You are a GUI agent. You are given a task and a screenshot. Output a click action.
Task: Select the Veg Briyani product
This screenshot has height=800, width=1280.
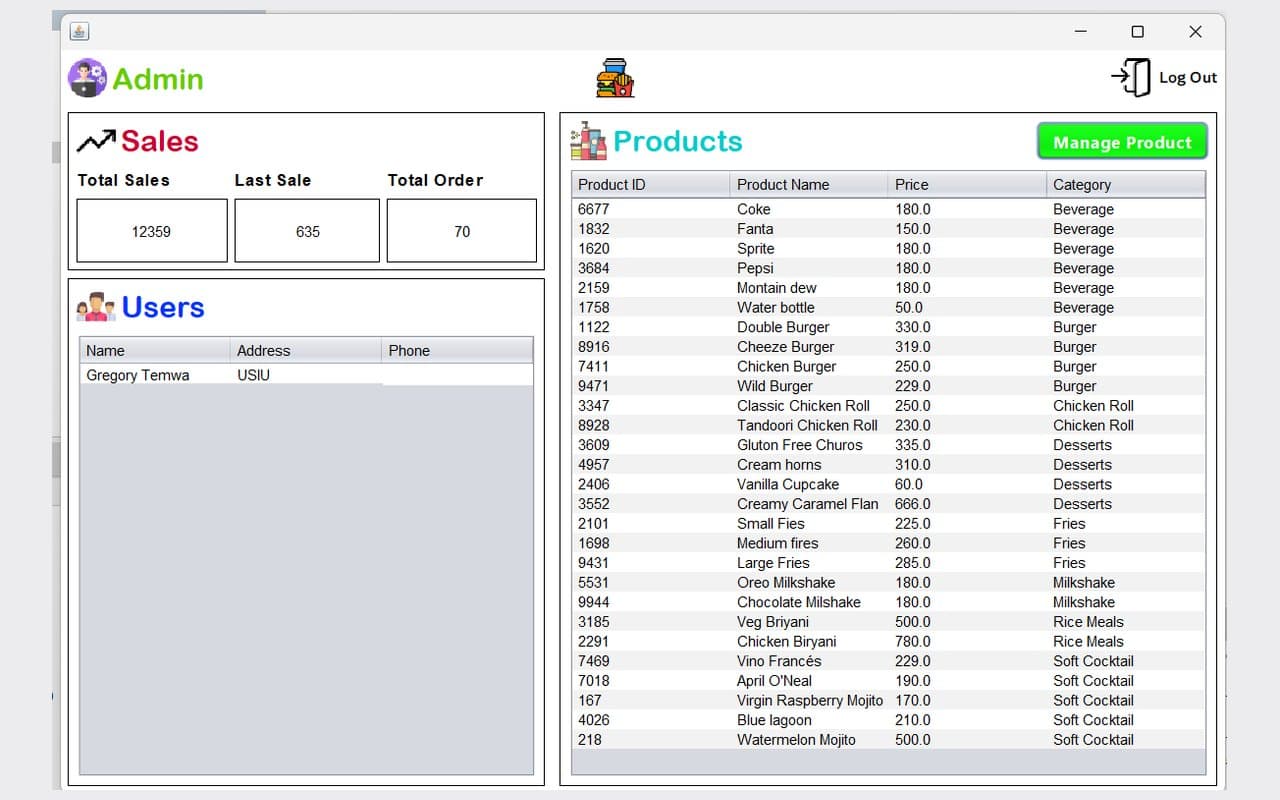[x=773, y=622]
